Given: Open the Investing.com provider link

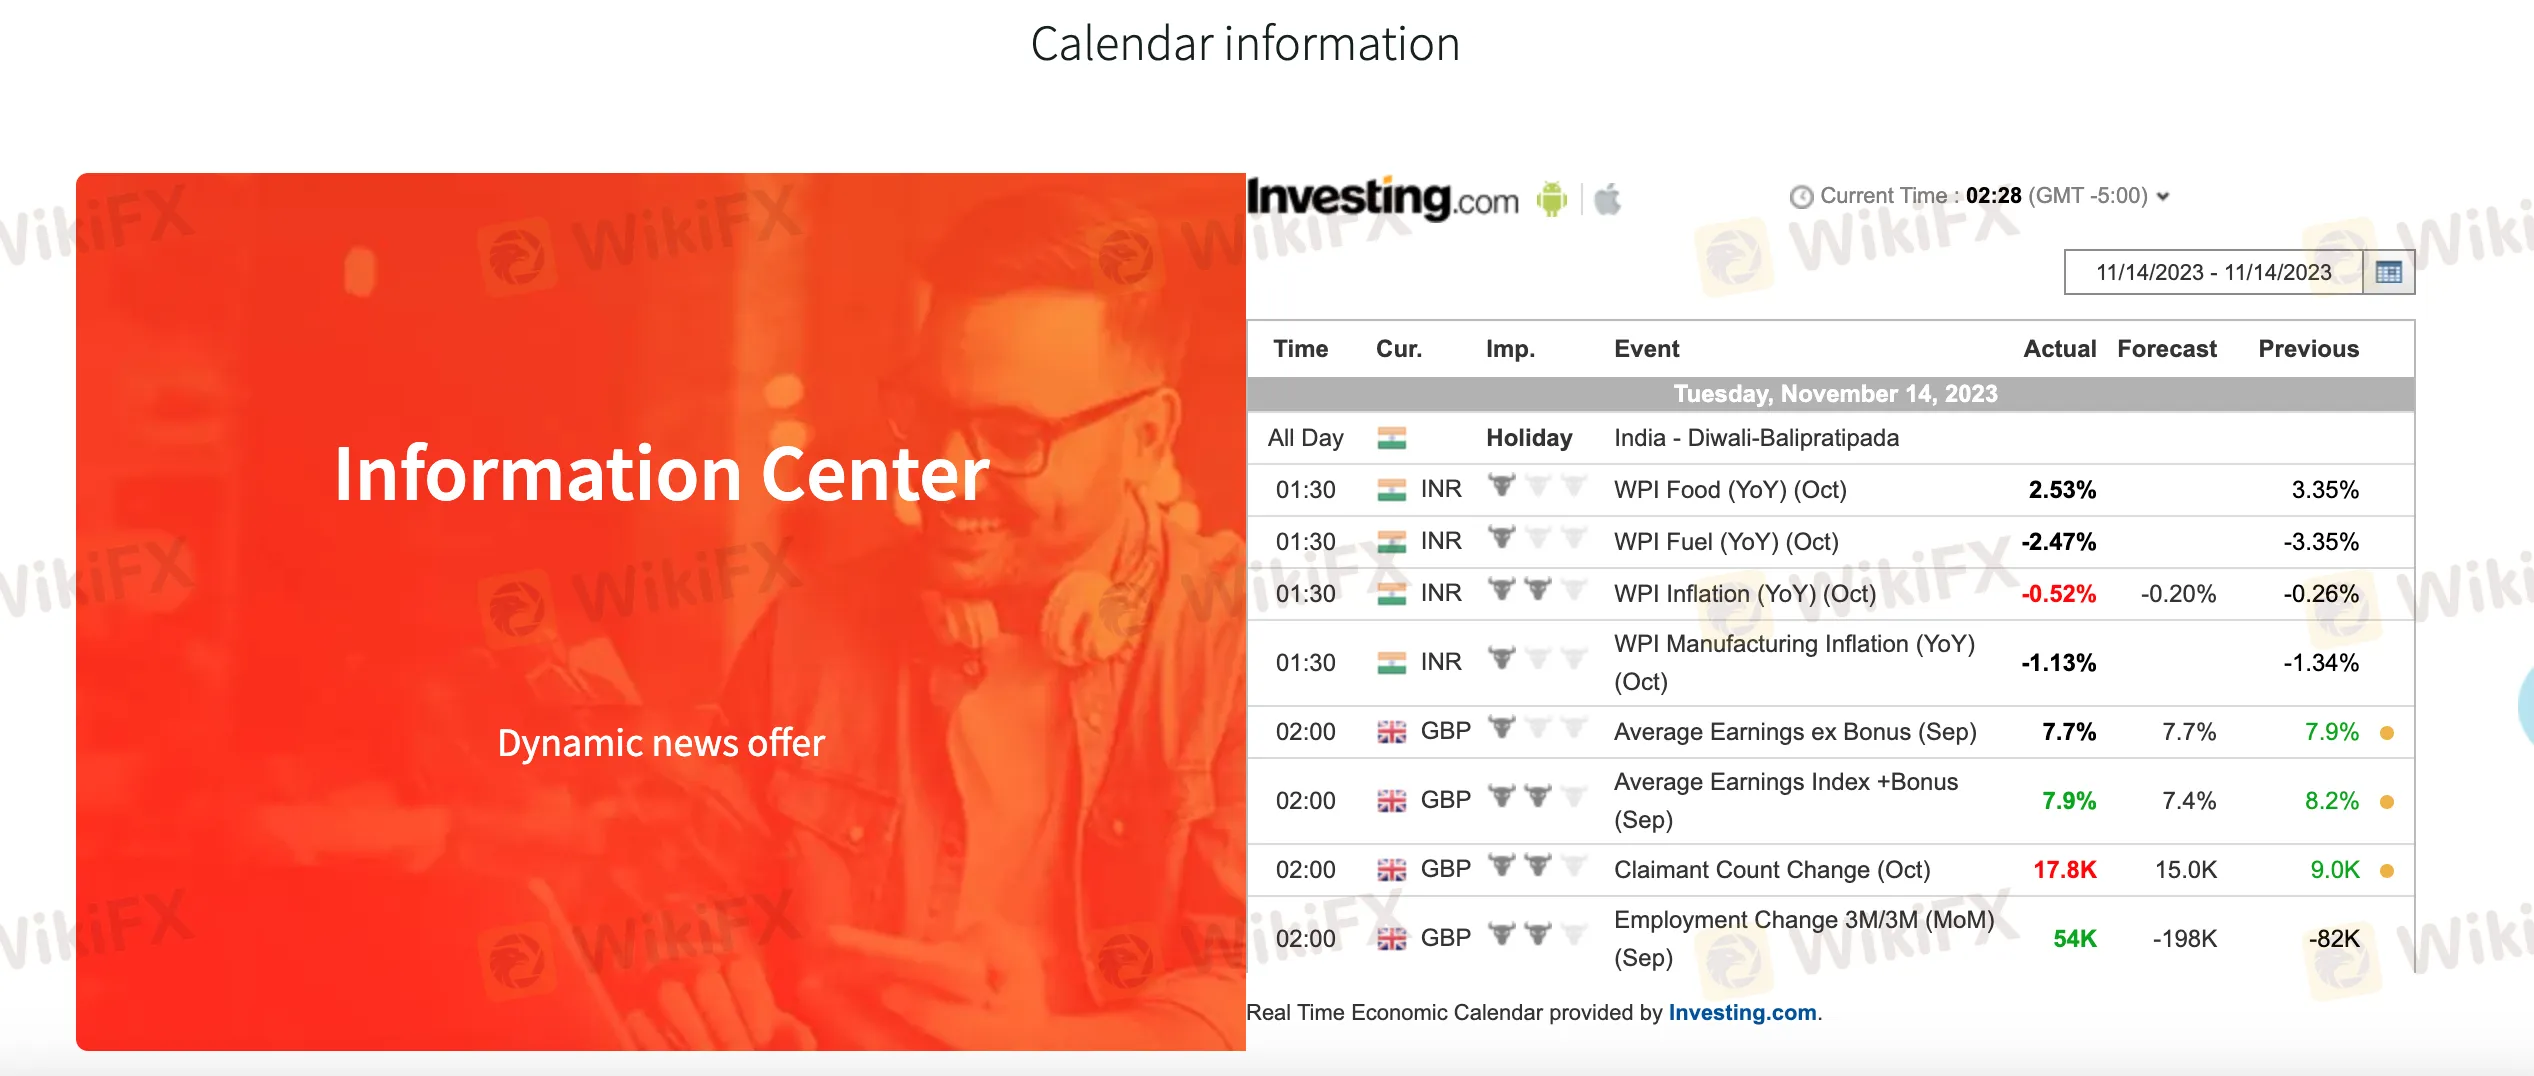Looking at the screenshot, I should [x=1742, y=1012].
